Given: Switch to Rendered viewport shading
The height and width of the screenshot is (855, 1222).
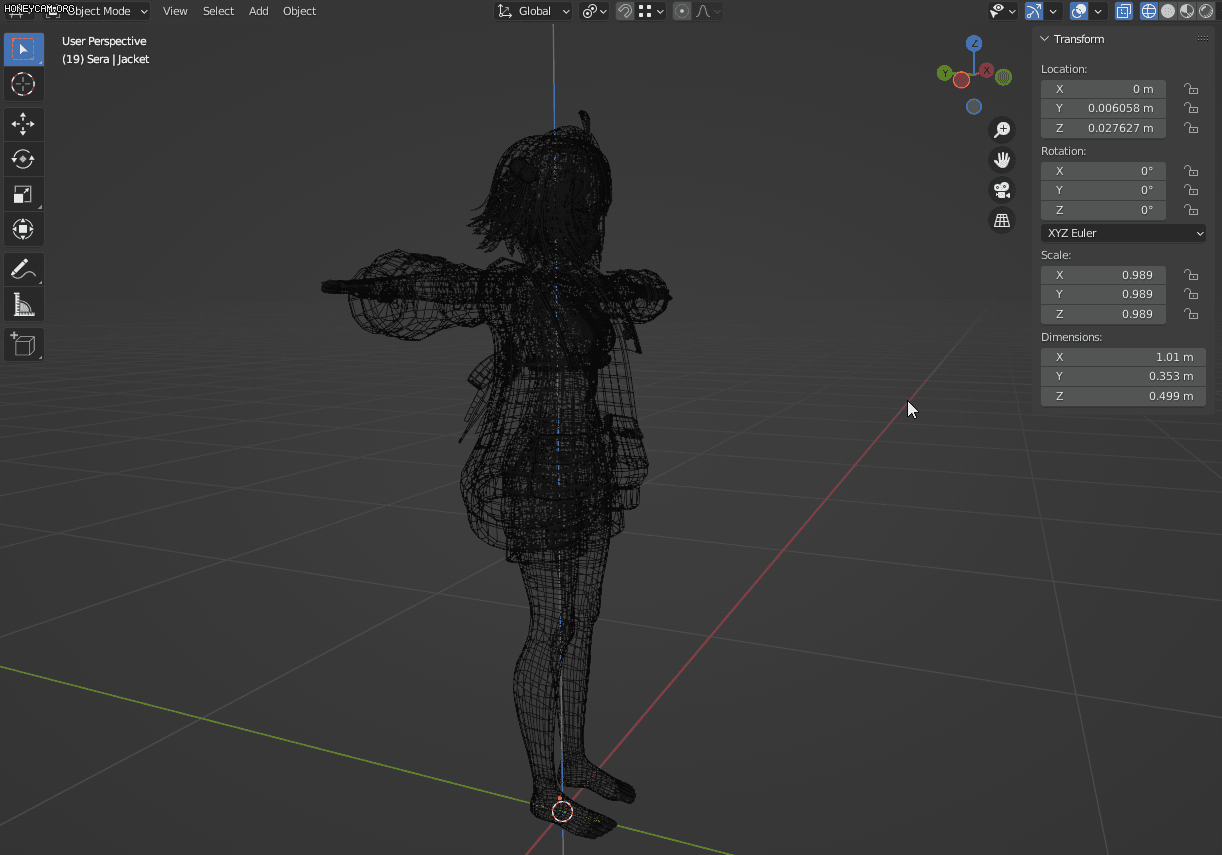Looking at the screenshot, I should [1206, 11].
